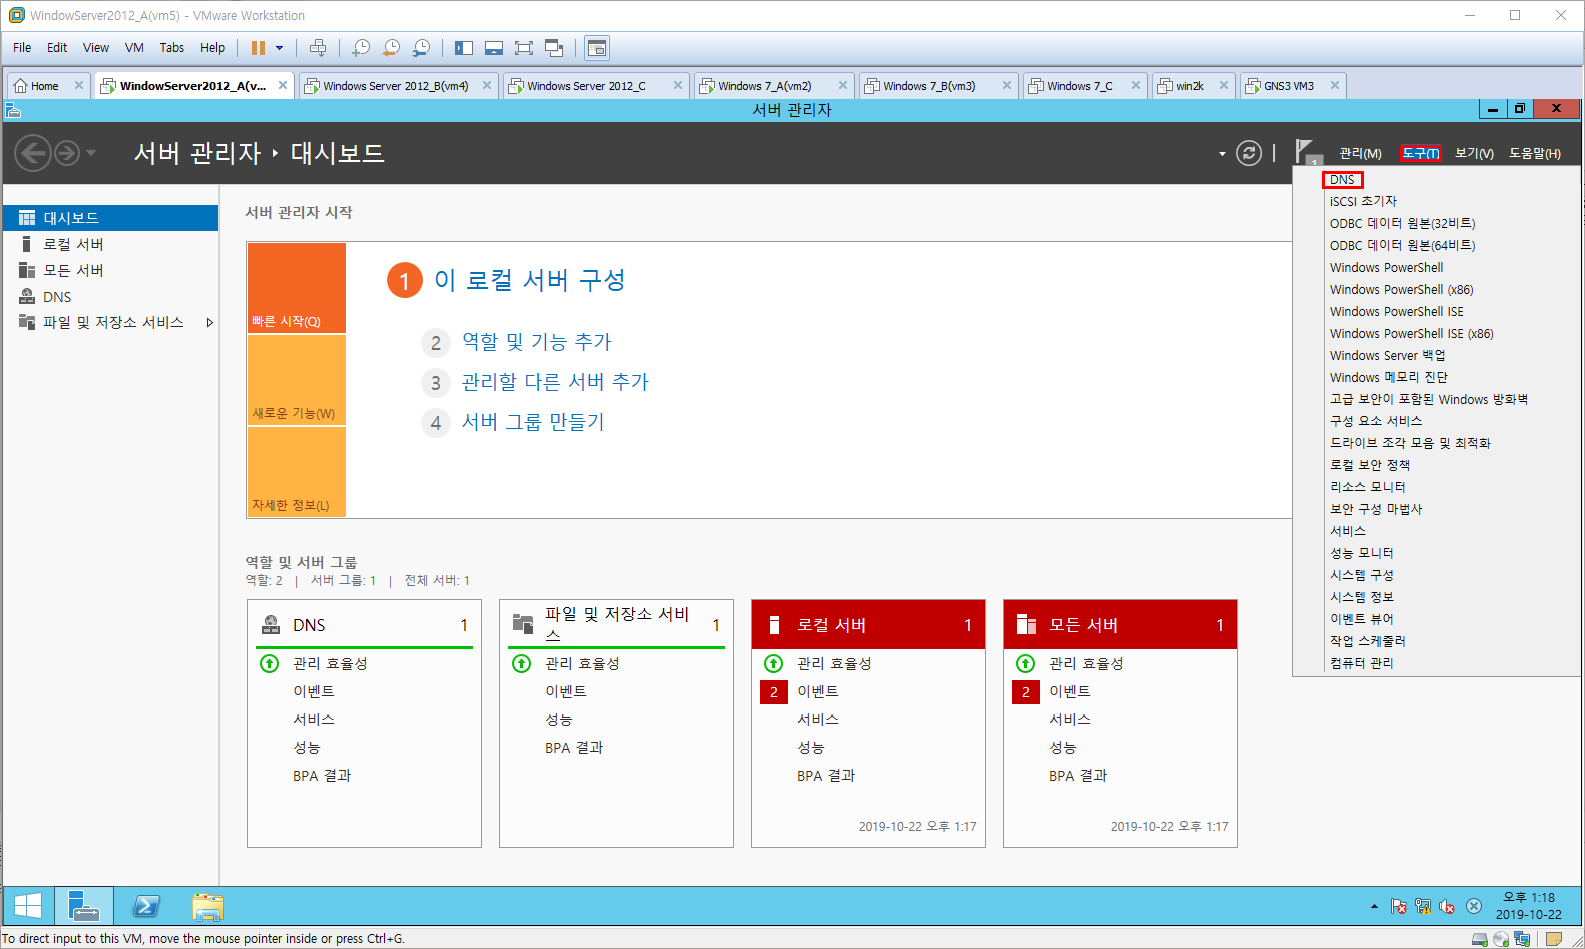1585x949 pixels.
Task: Open the navigation history dropdown
Action: point(91,153)
